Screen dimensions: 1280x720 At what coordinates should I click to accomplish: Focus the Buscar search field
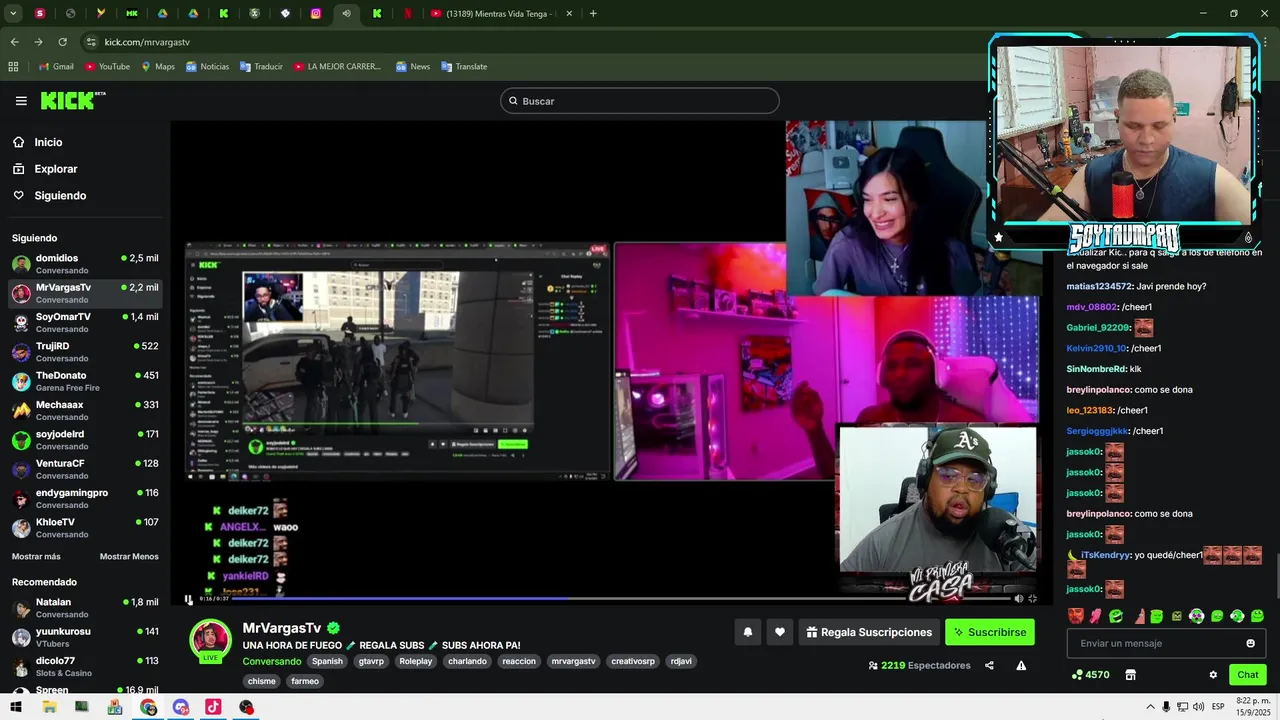pyautogui.click(x=639, y=101)
